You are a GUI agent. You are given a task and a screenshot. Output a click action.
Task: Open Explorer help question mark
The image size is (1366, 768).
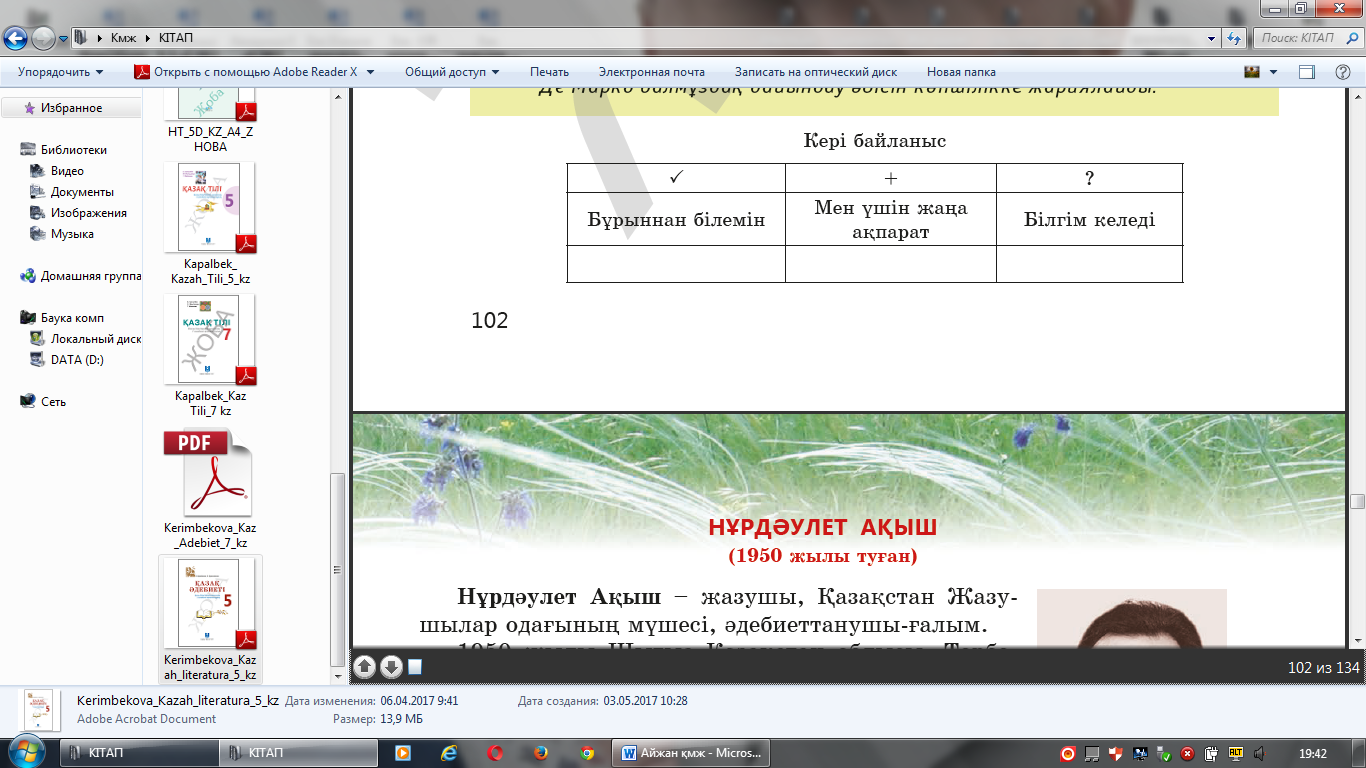click(1343, 72)
